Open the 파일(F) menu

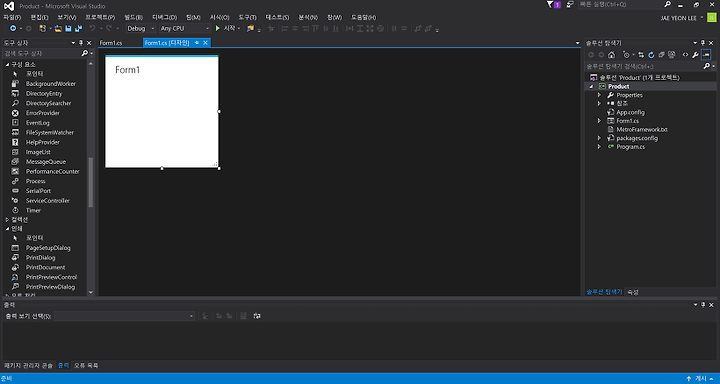pyautogui.click(x=12, y=17)
